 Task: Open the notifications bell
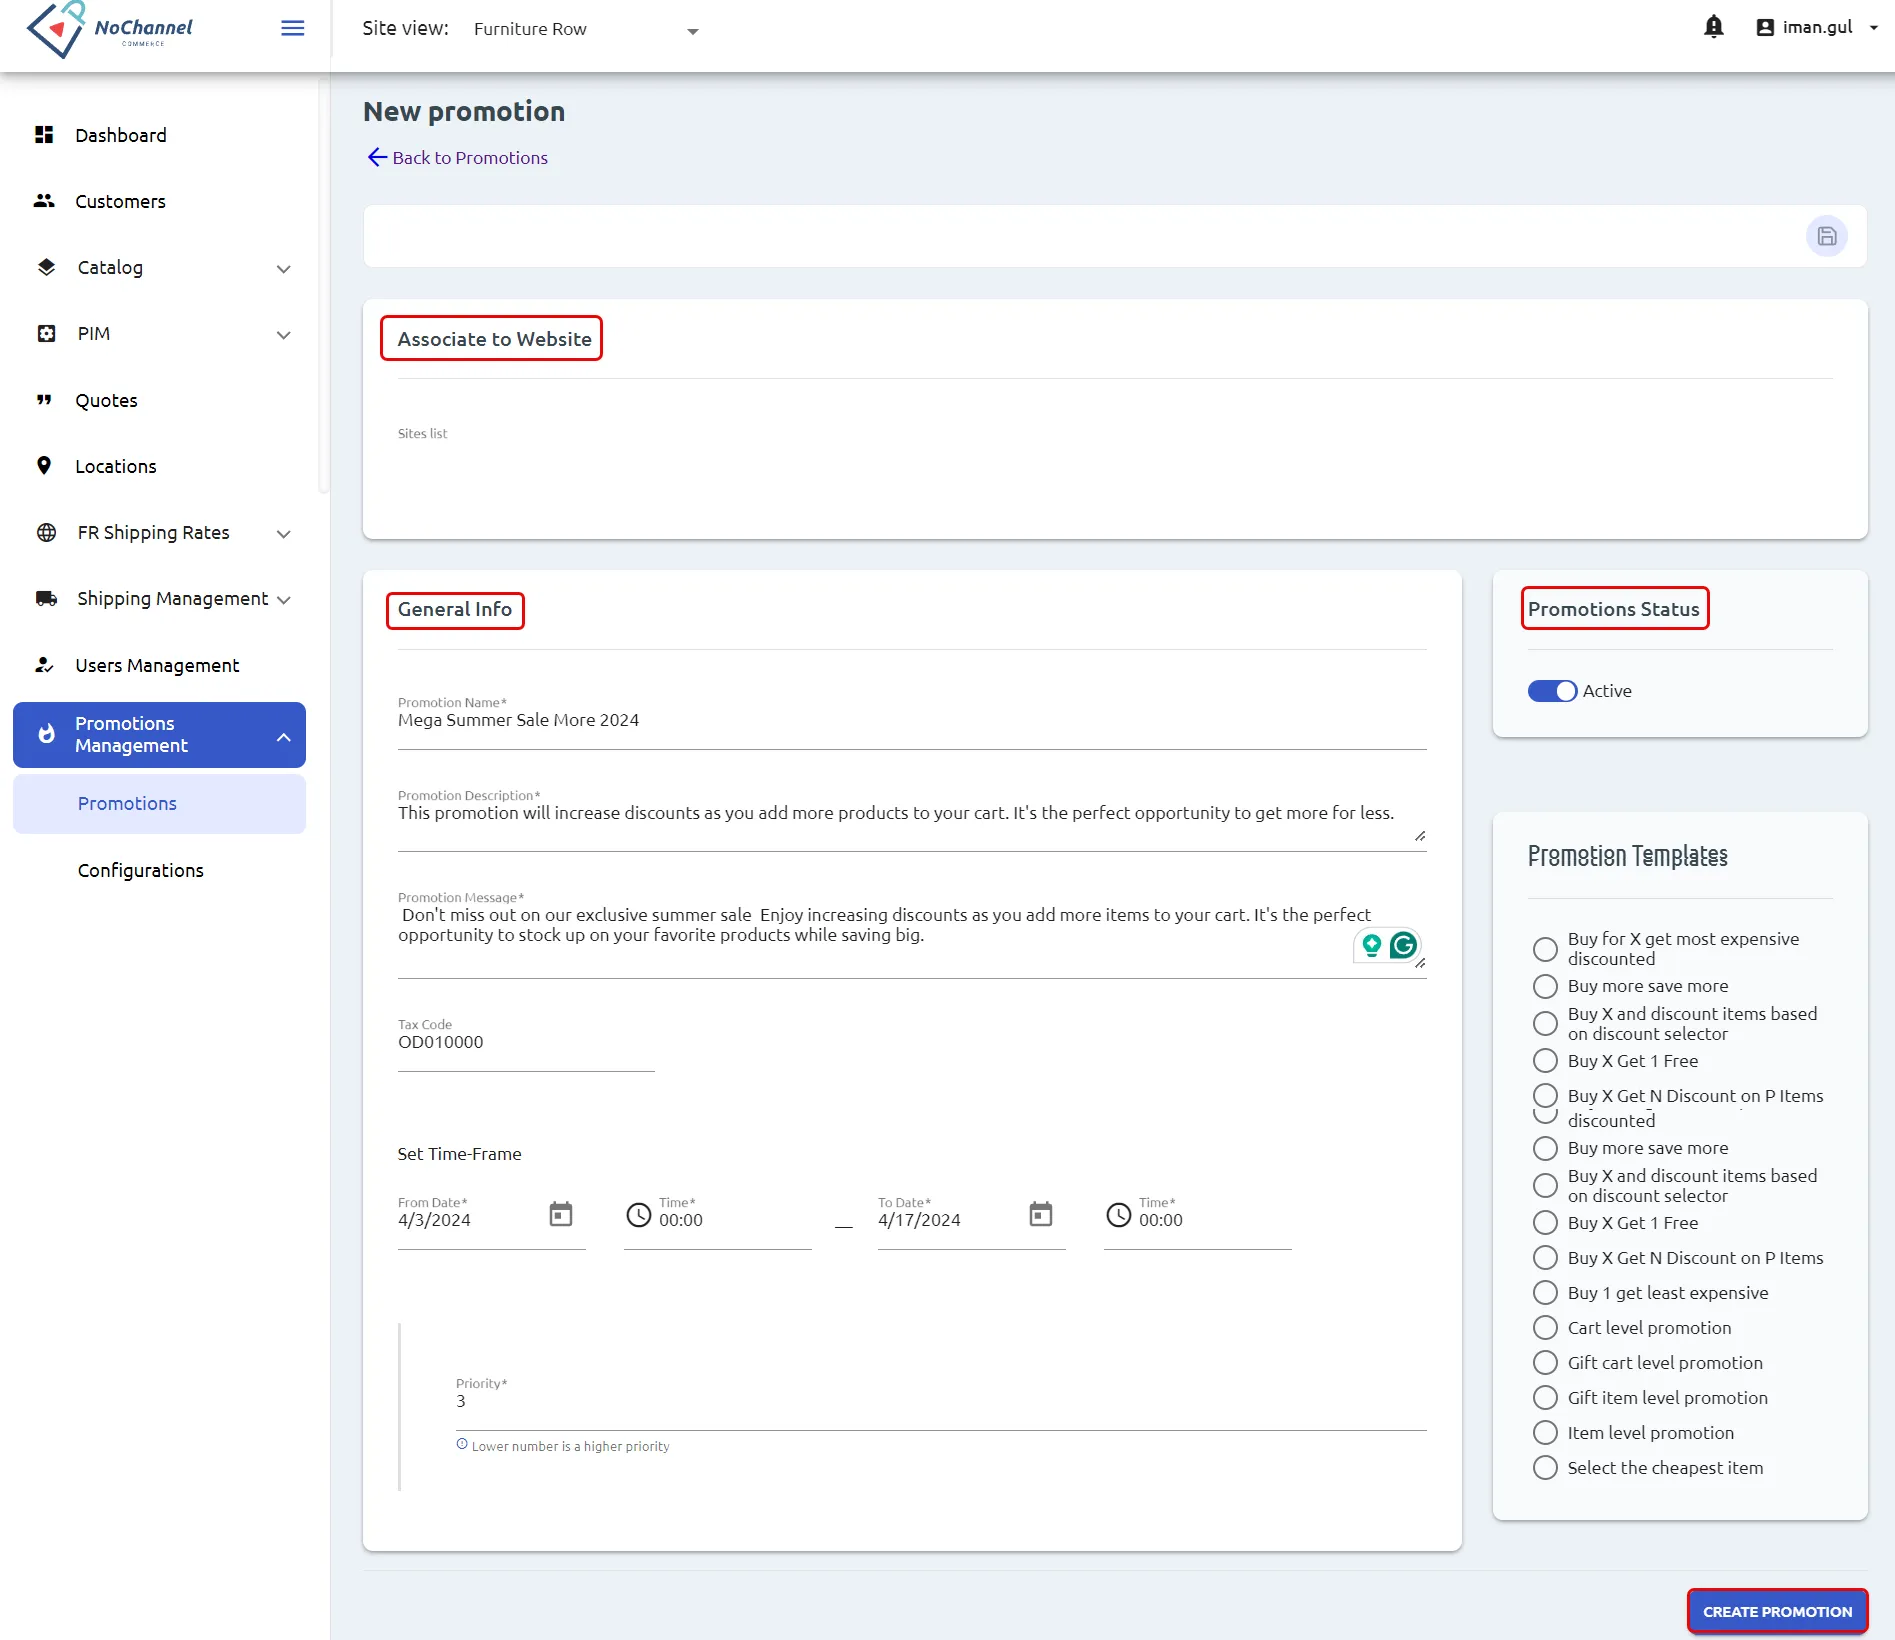[1713, 27]
